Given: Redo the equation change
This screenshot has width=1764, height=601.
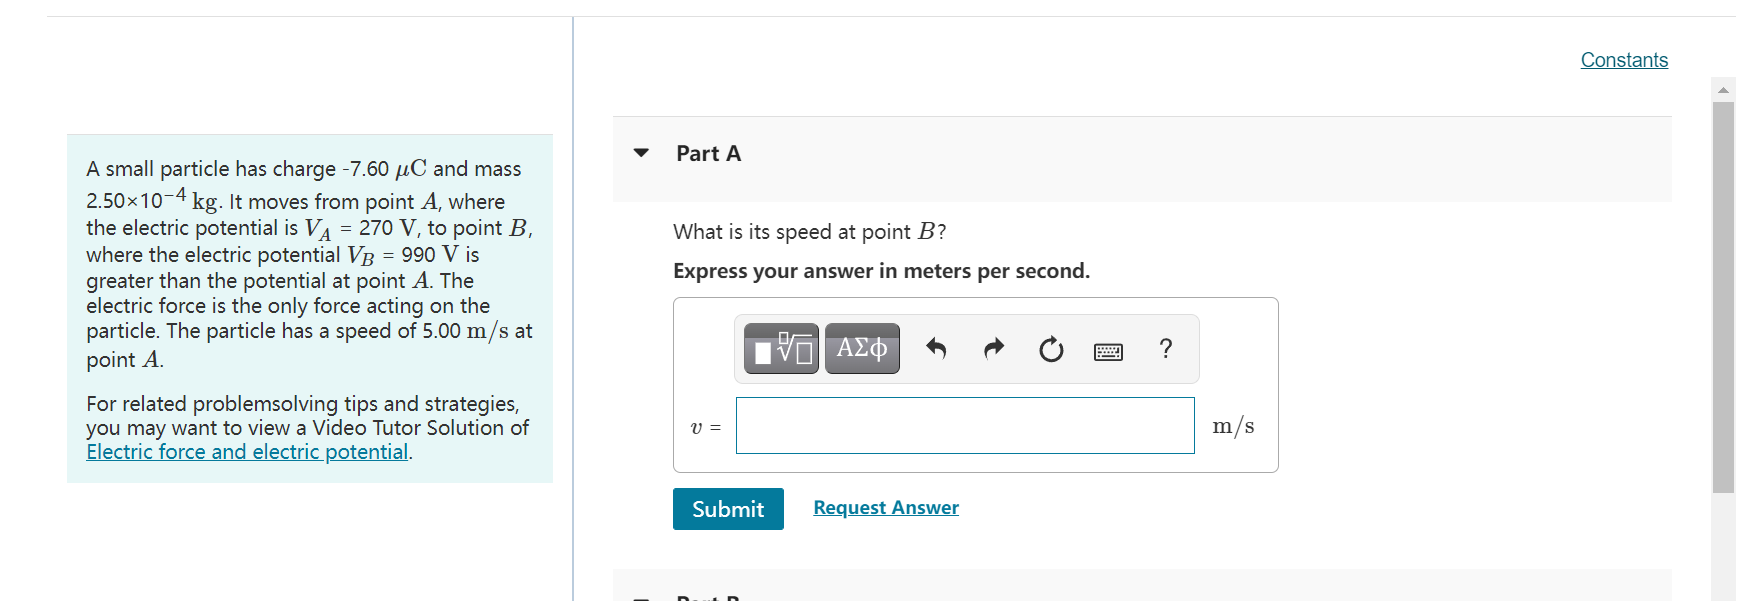Looking at the screenshot, I should [x=993, y=348].
